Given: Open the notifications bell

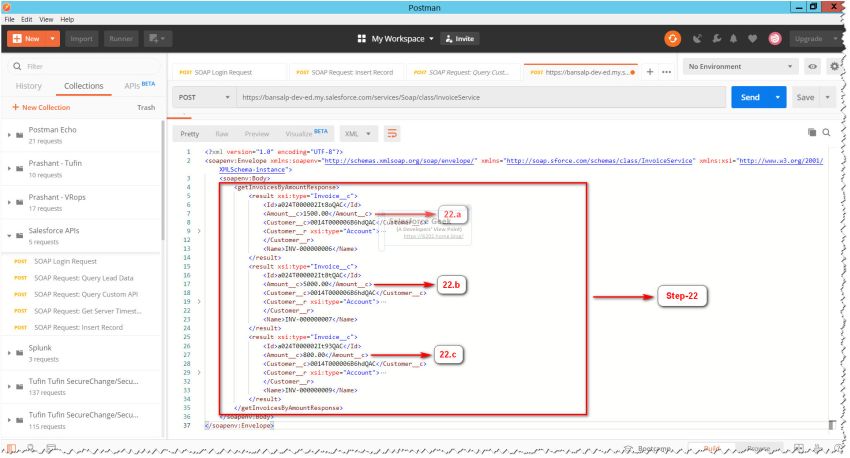Looking at the screenshot, I should click(733, 38).
